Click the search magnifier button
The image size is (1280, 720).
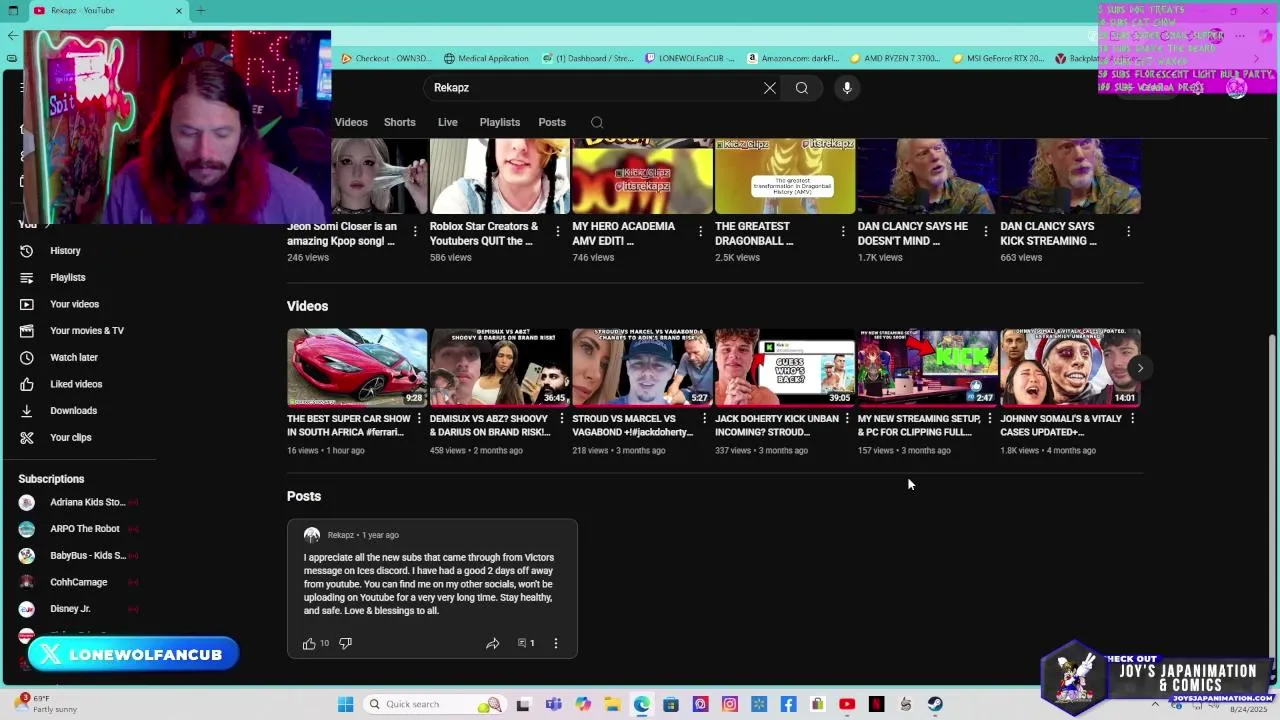tap(802, 88)
